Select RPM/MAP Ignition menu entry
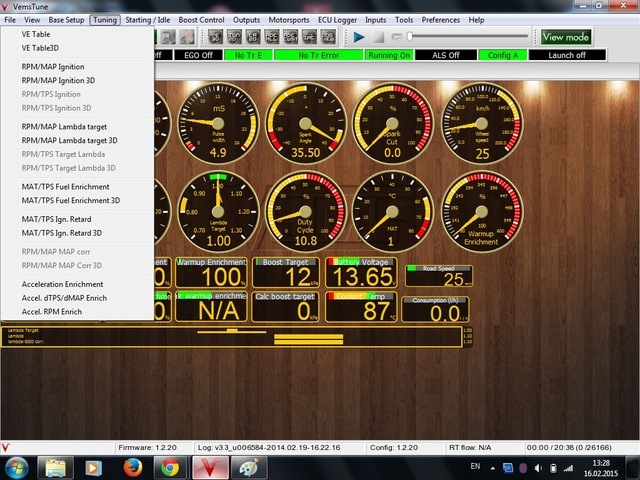 tap(78, 67)
